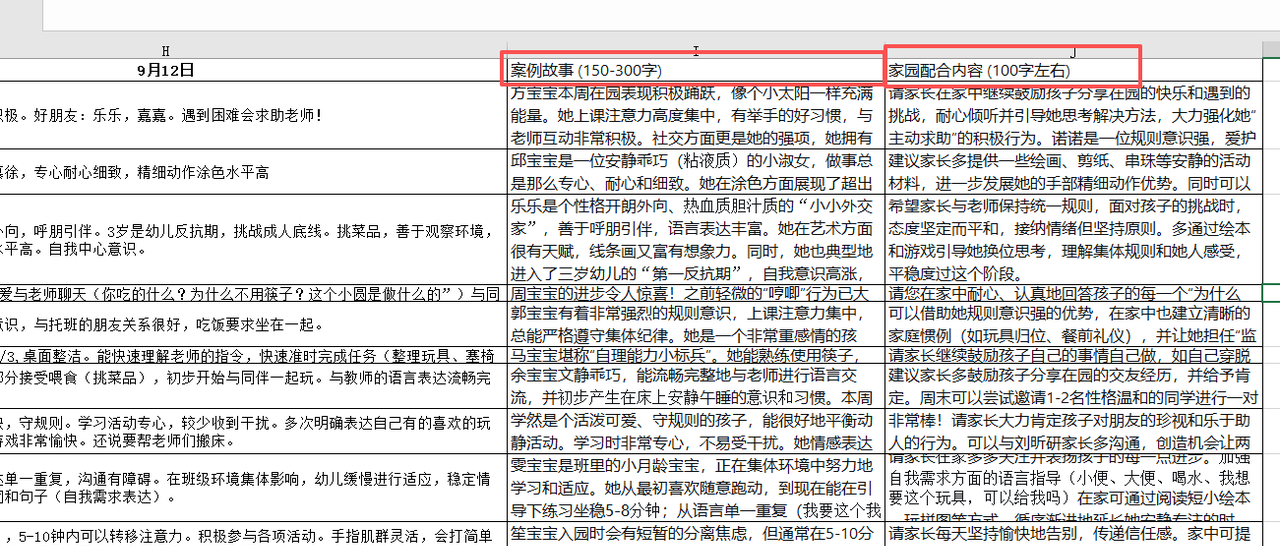Screen dimensions: 1280x546
Task: Select column I header
Action: (x=696, y=50)
